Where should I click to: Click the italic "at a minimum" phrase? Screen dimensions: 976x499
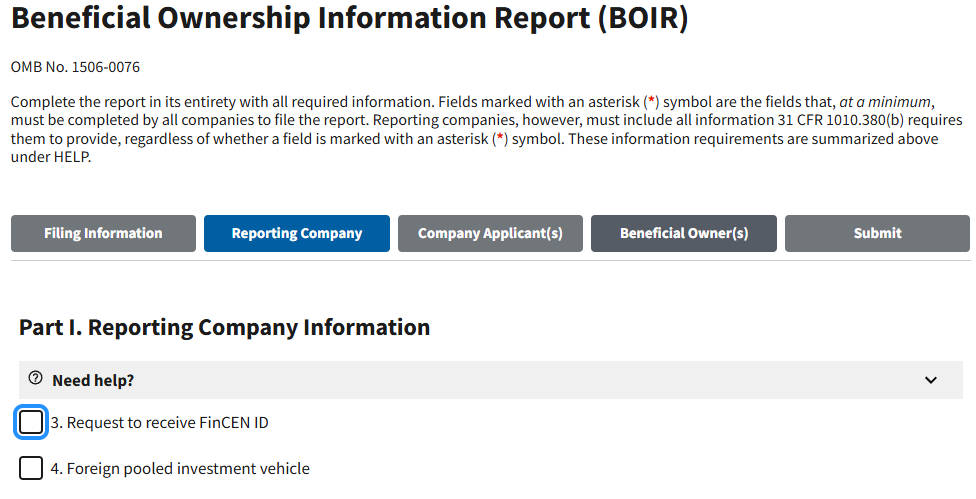click(x=885, y=102)
